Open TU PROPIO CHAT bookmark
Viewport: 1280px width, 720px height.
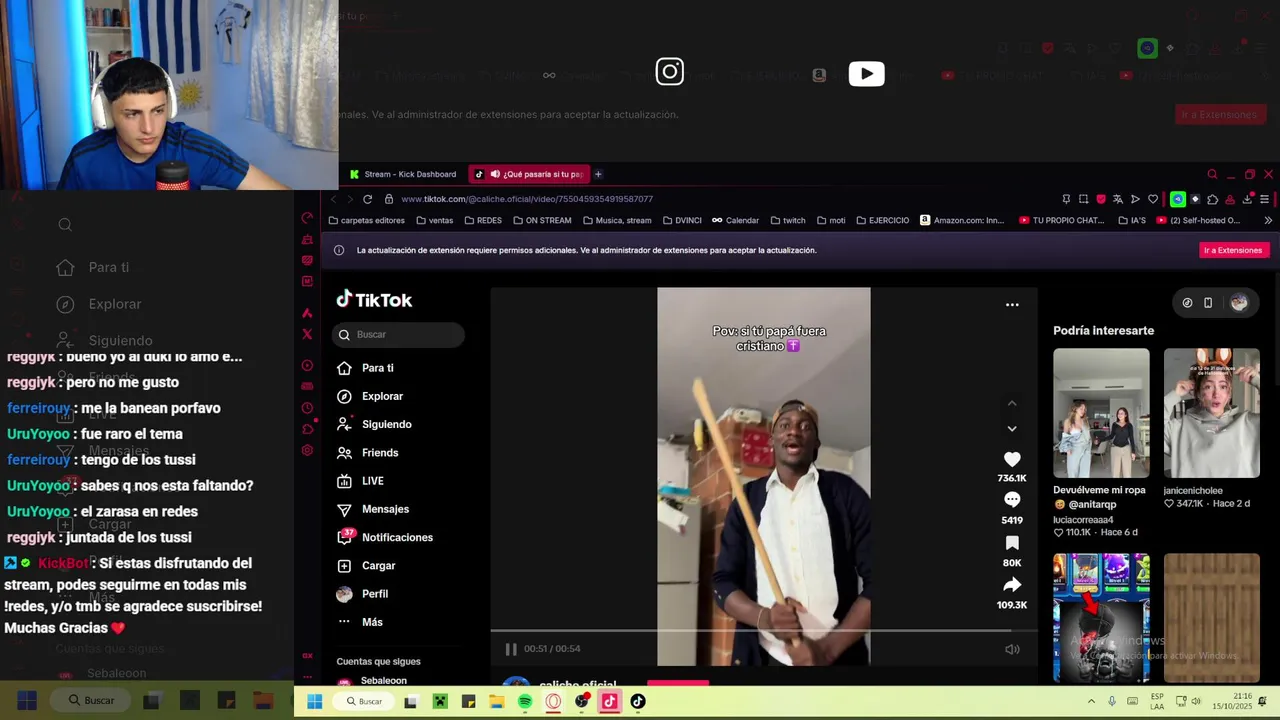(x=1061, y=220)
